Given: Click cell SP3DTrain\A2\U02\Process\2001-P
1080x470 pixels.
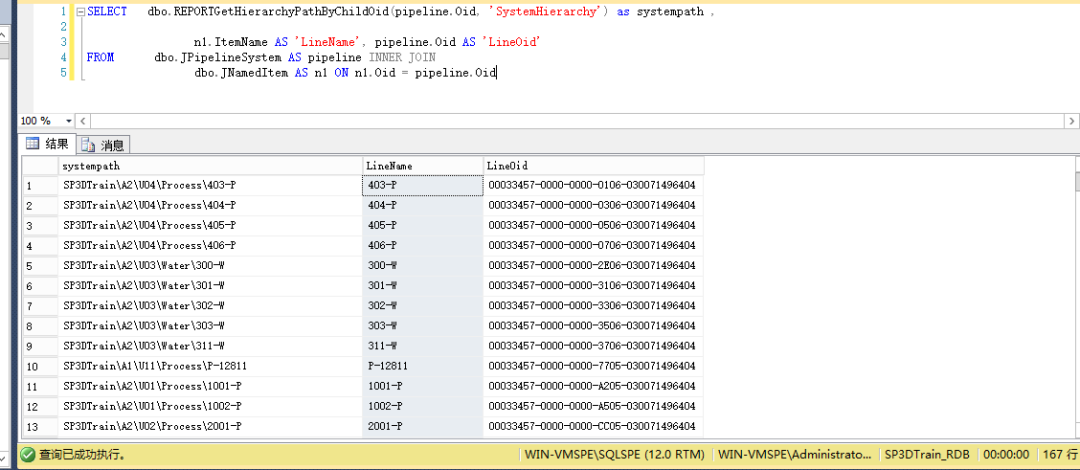Looking at the screenshot, I should coord(210,427).
